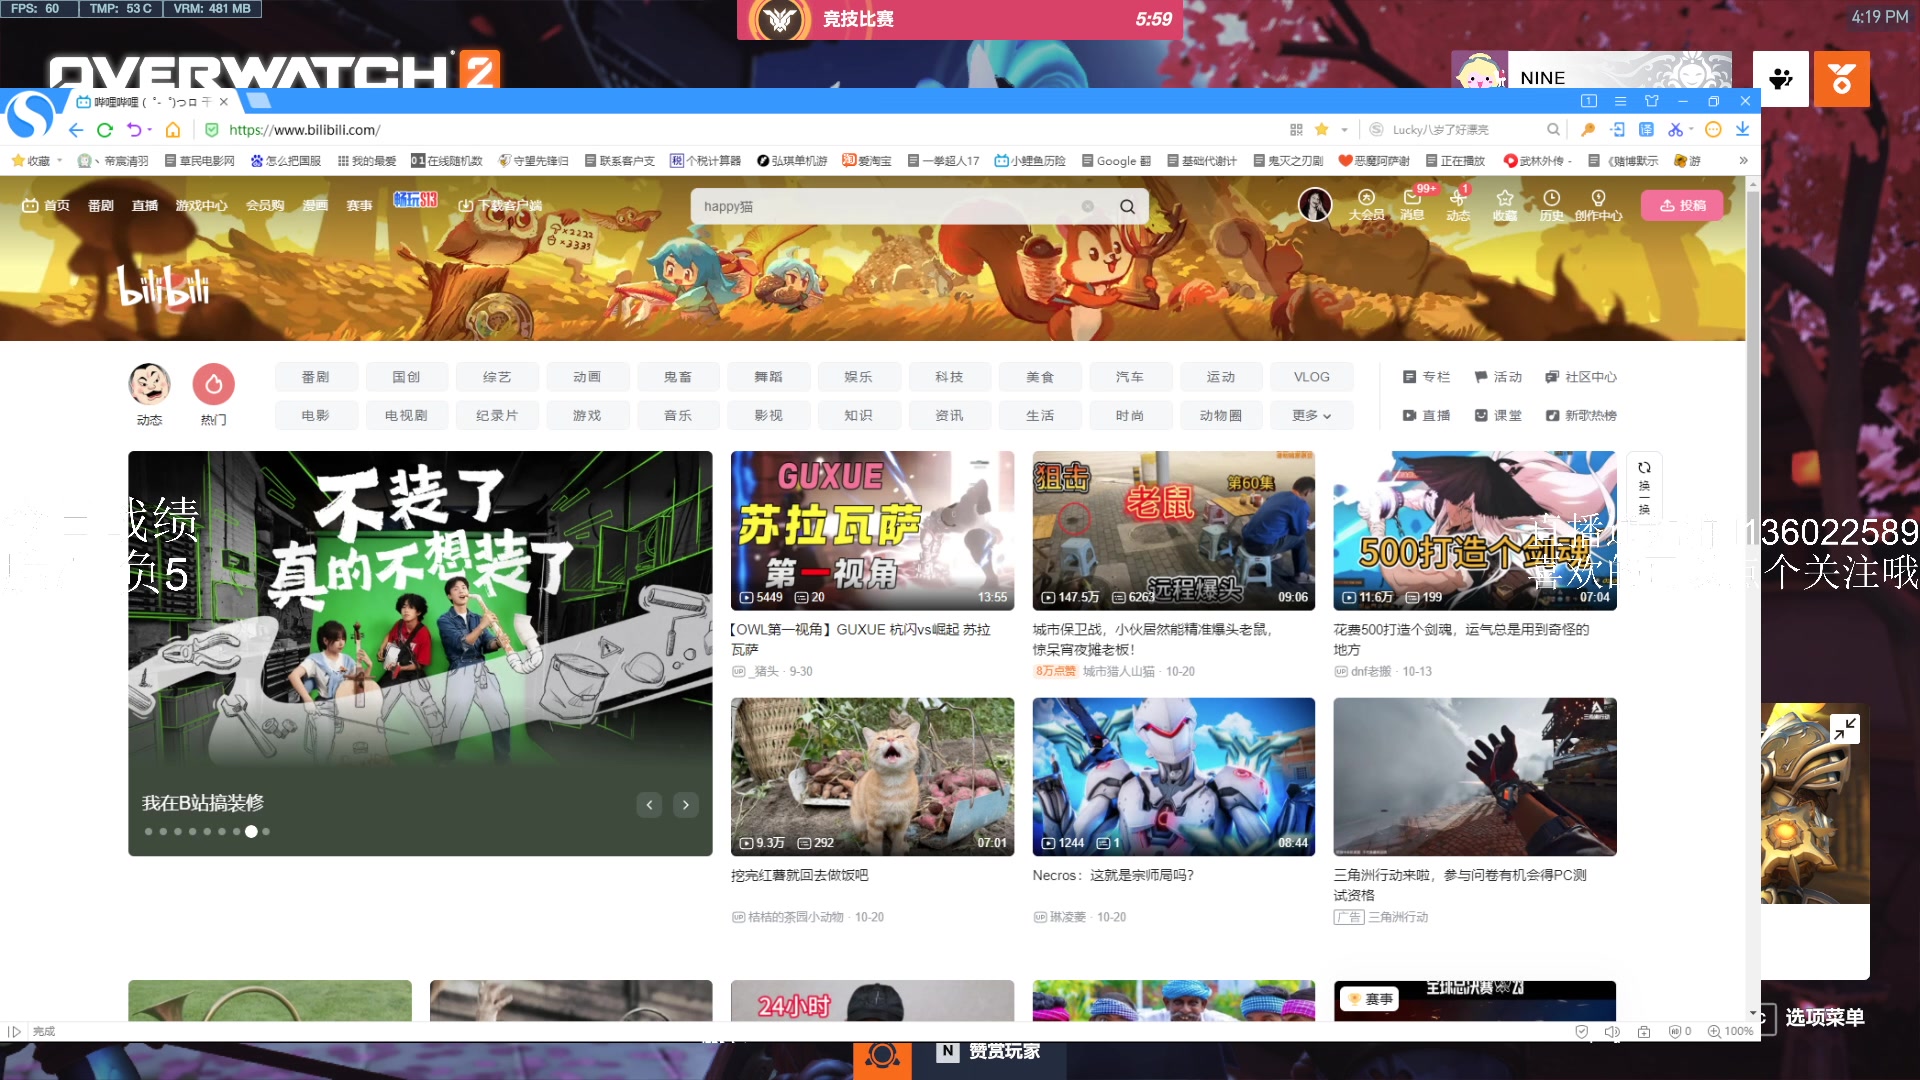This screenshot has height=1080, width=1920.
Task: Expand the hidden bookmarks overflow chevron
Action: 1743,160
